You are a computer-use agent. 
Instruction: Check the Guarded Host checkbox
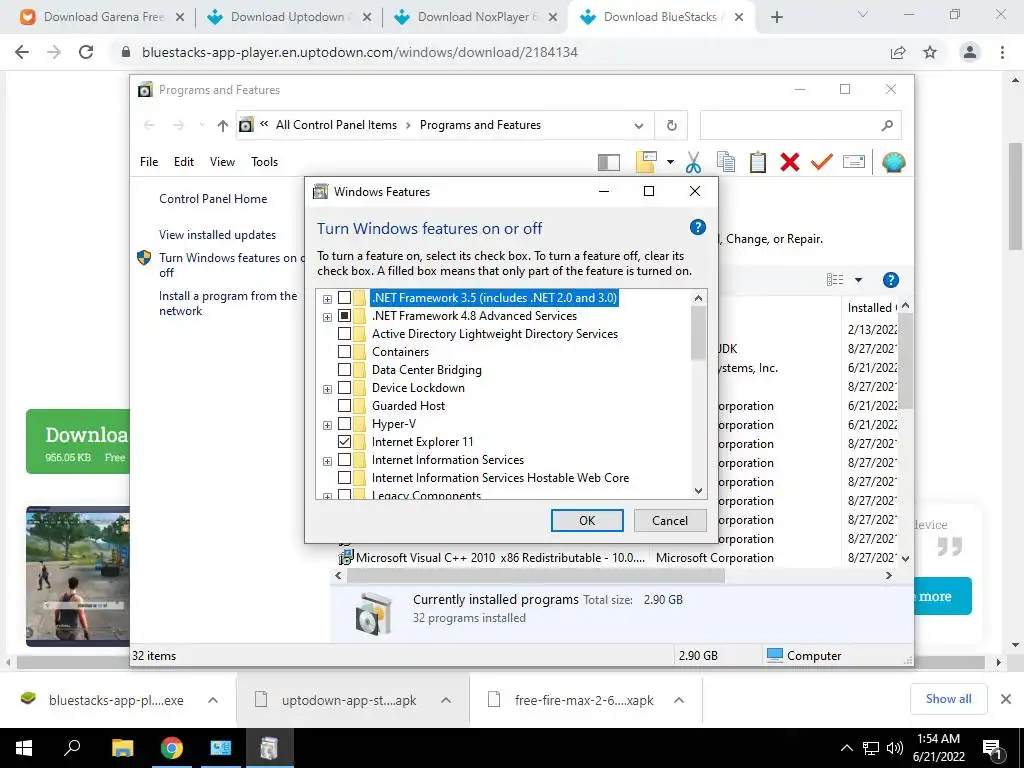click(x=344, y=406)
